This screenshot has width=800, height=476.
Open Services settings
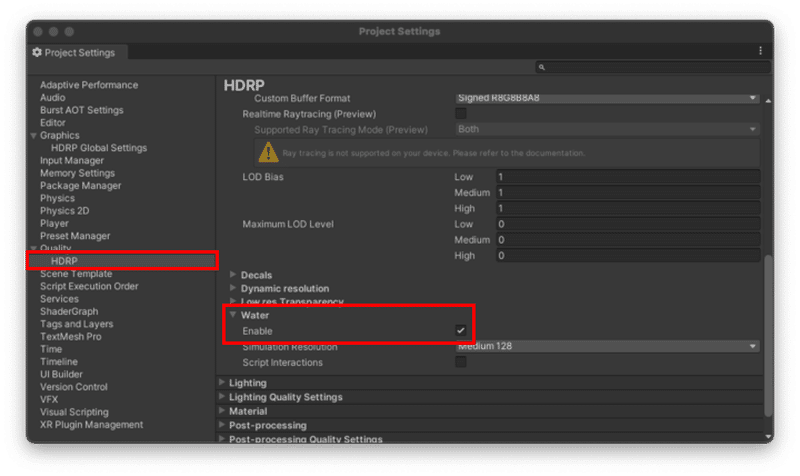click(x=59, y=299)
